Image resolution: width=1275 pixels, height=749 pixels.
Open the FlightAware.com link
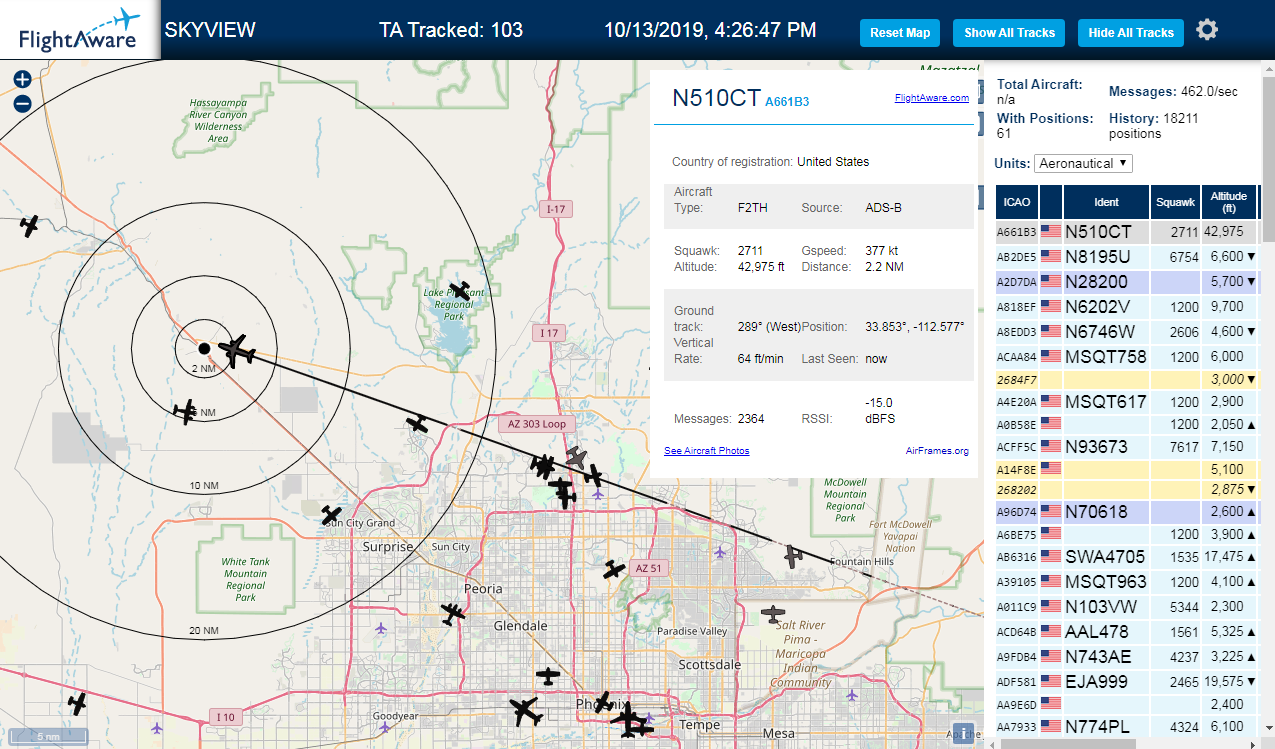[x=931, y=98]
